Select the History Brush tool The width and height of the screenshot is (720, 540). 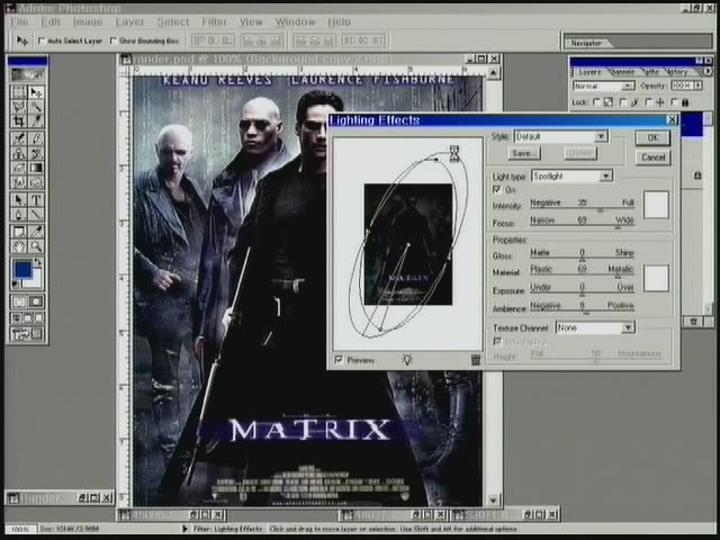[36, 153]
